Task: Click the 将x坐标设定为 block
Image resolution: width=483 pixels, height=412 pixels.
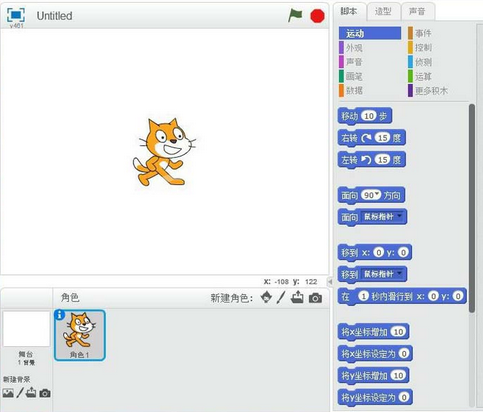Action: [375, 353]
